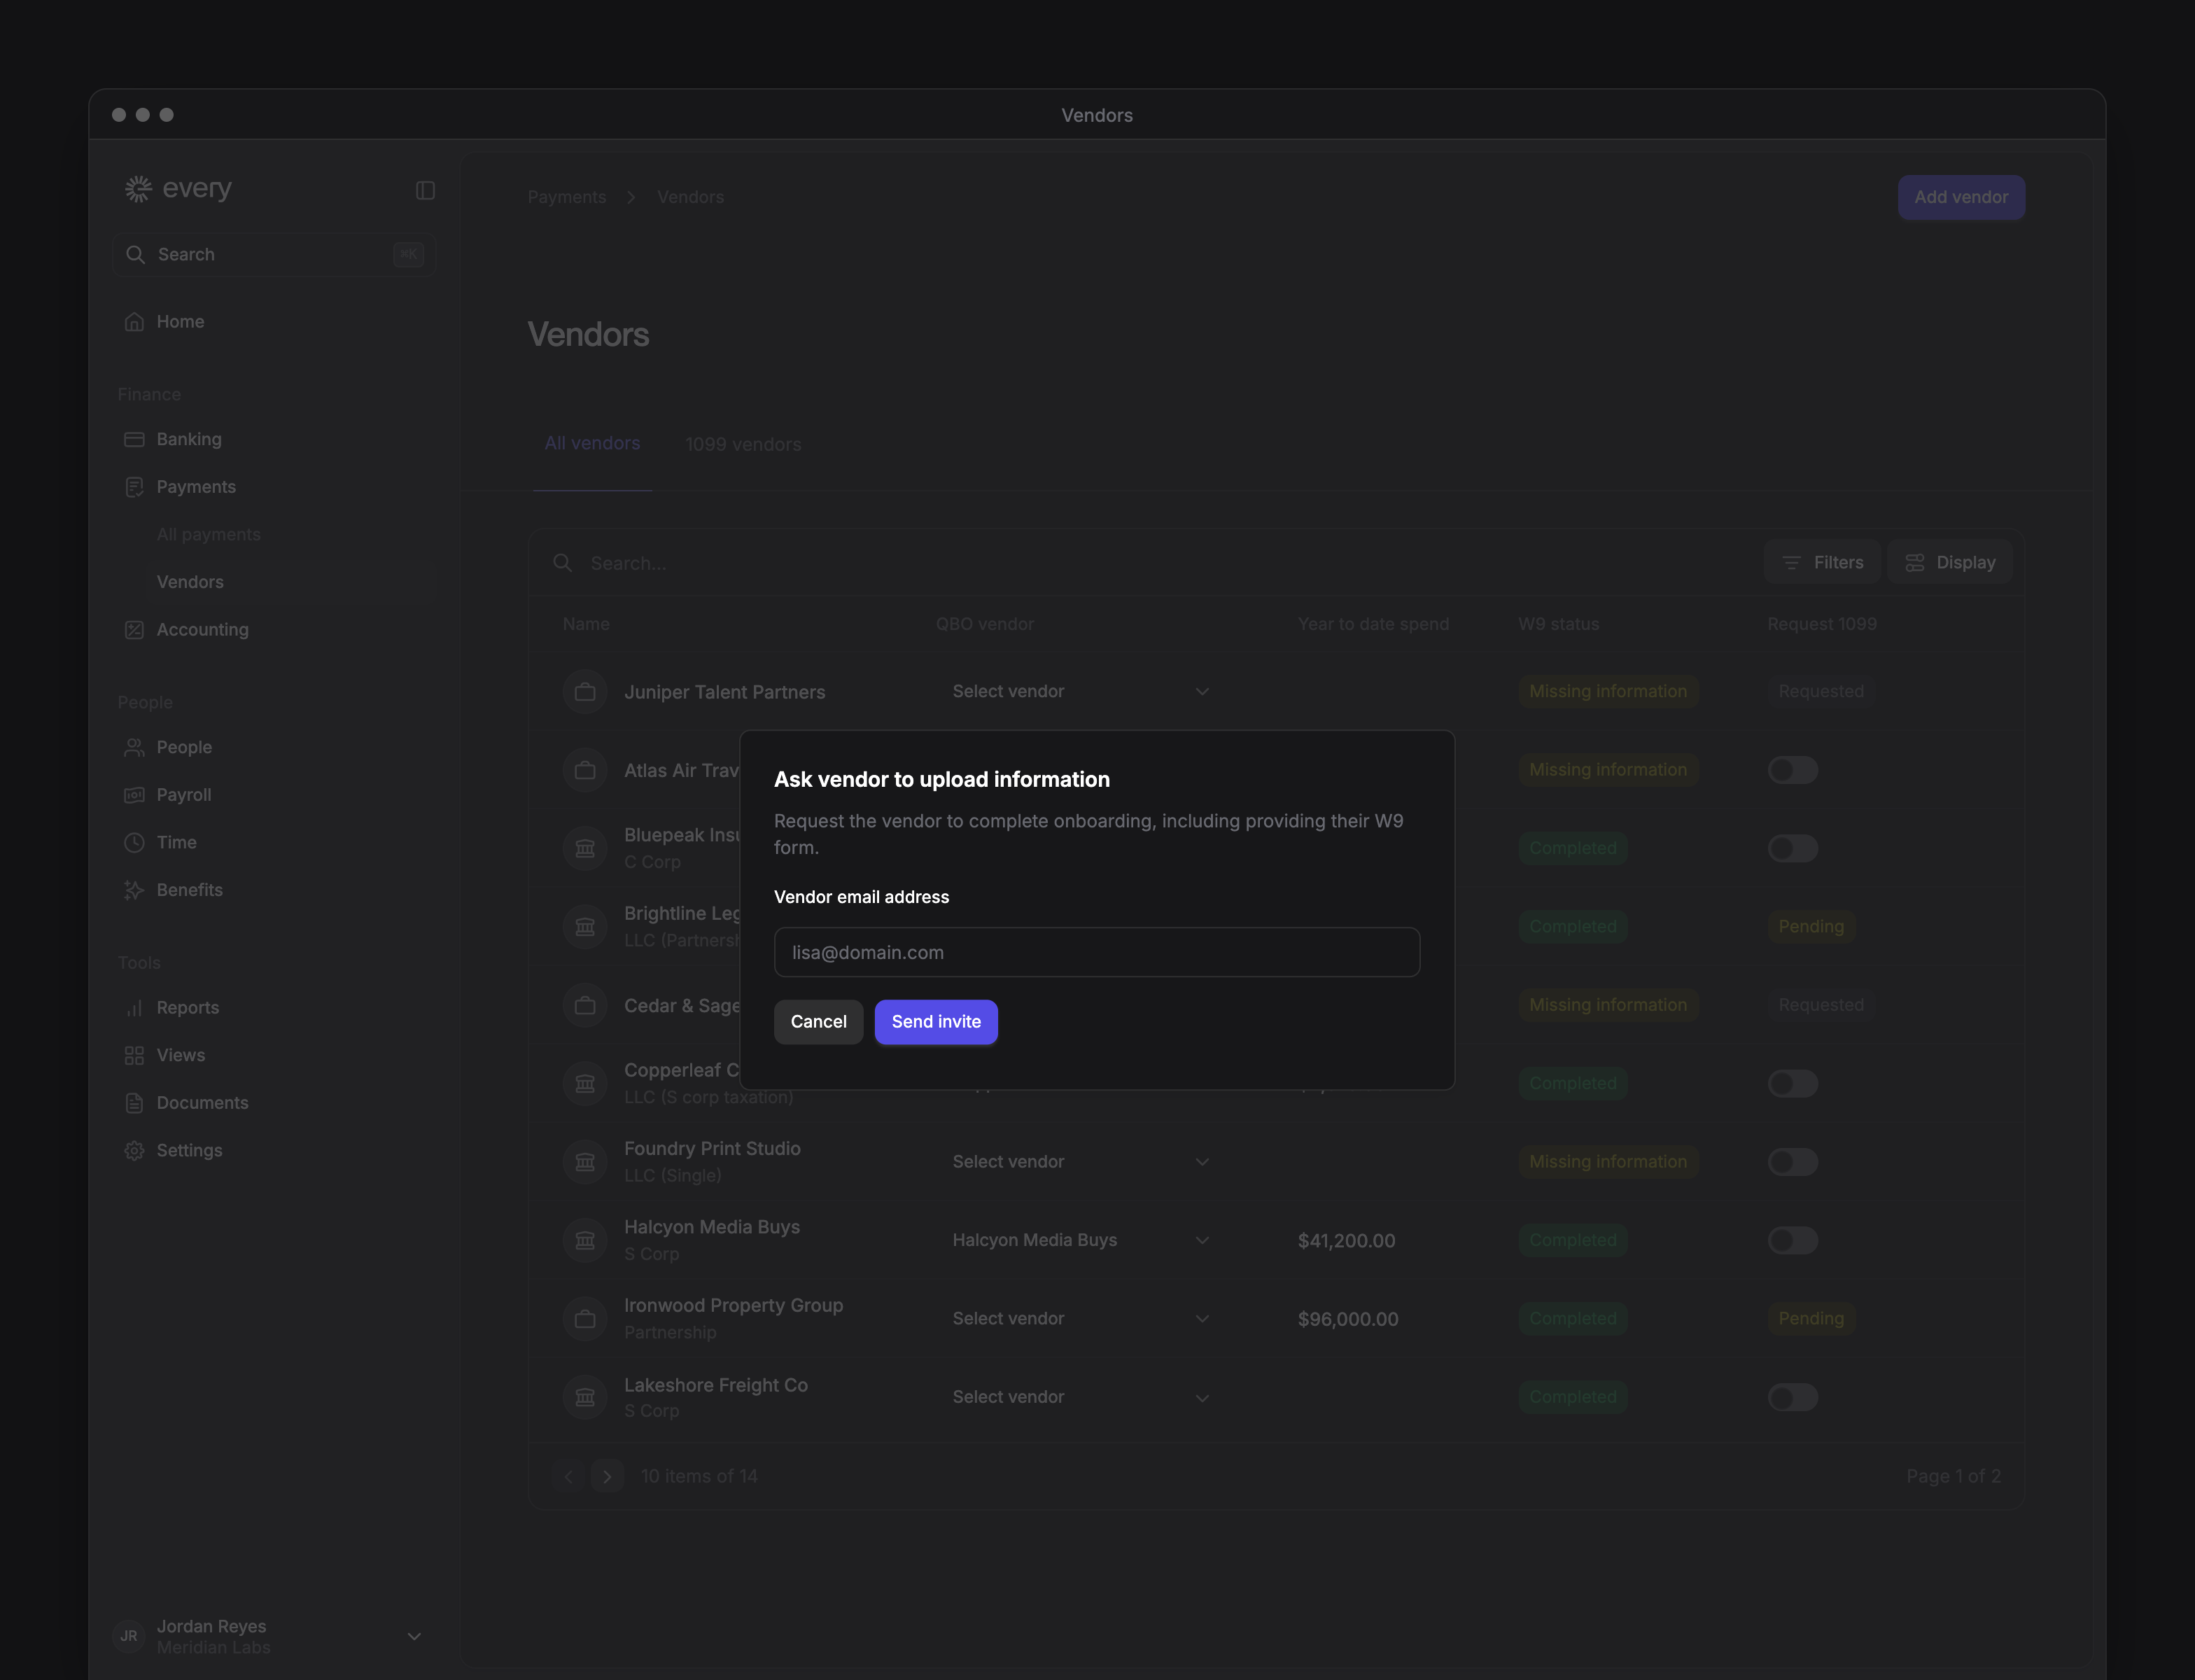Switch to the 1099 vendors tab
This screenshot has width=2195, height=1680.
(x=743, y=445)
